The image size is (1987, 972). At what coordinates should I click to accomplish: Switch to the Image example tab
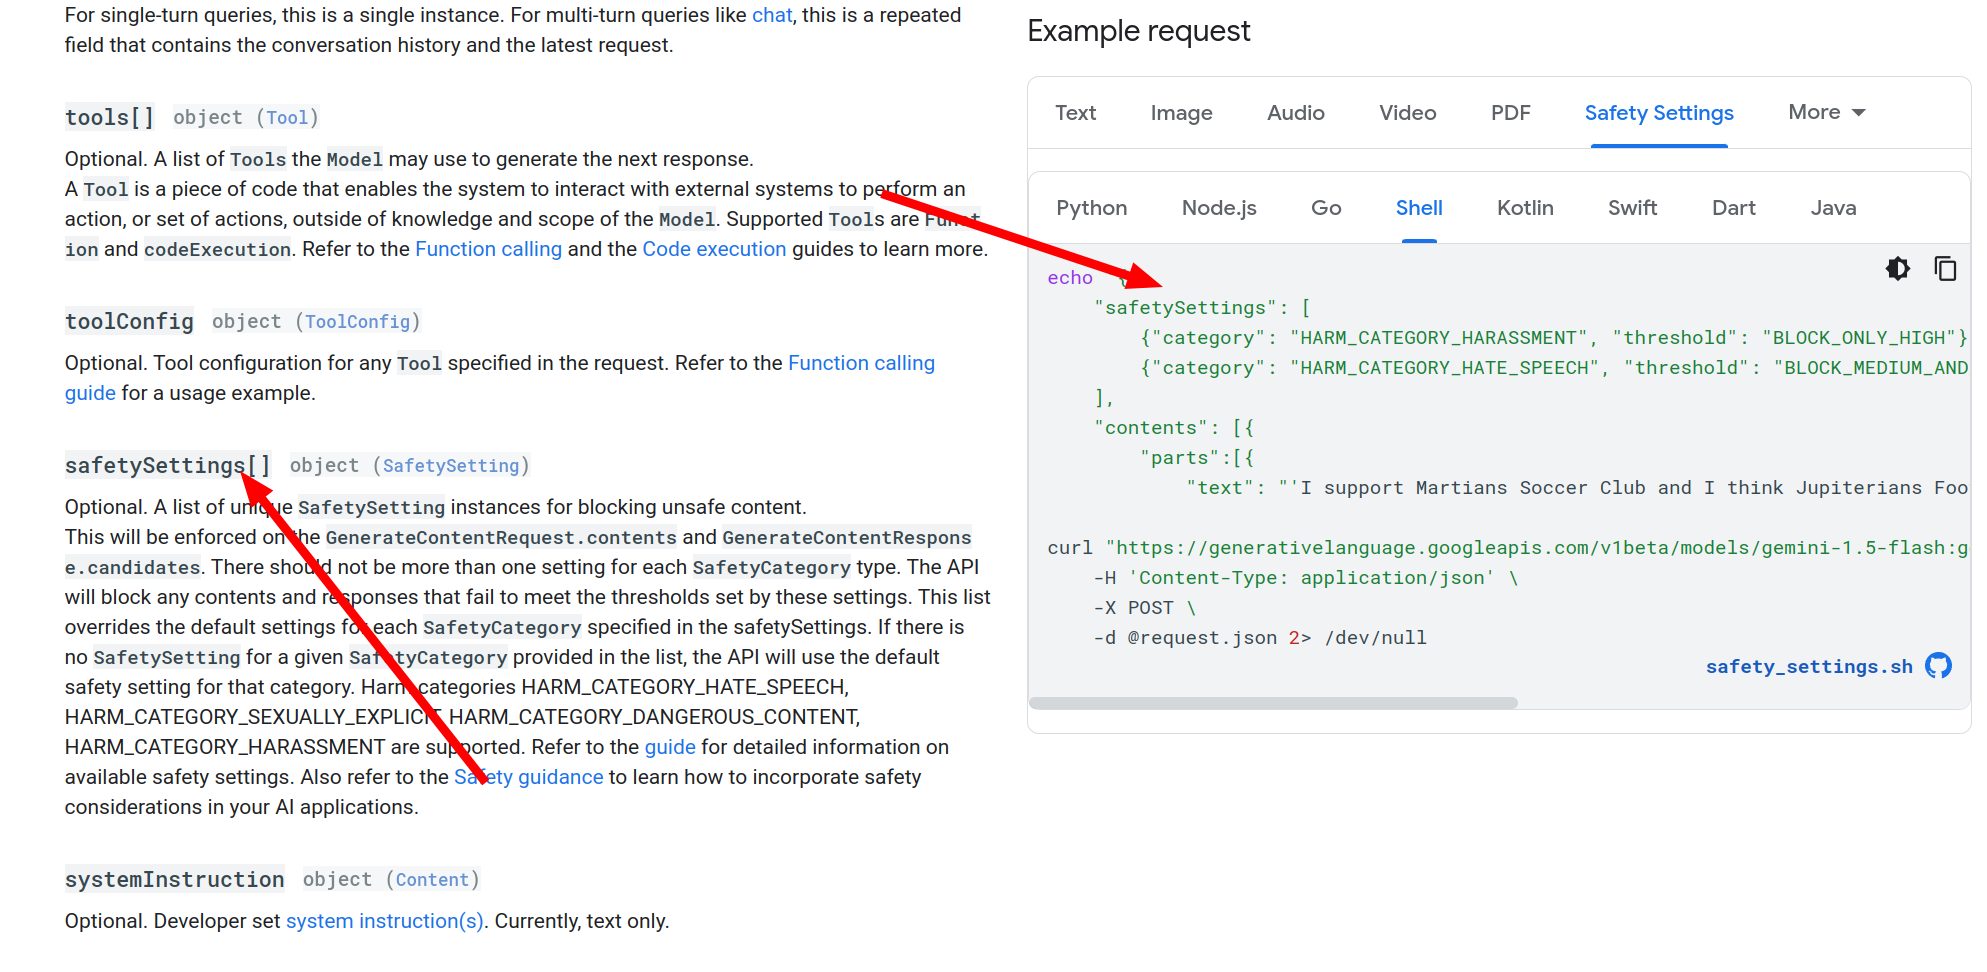point(1181,113)
